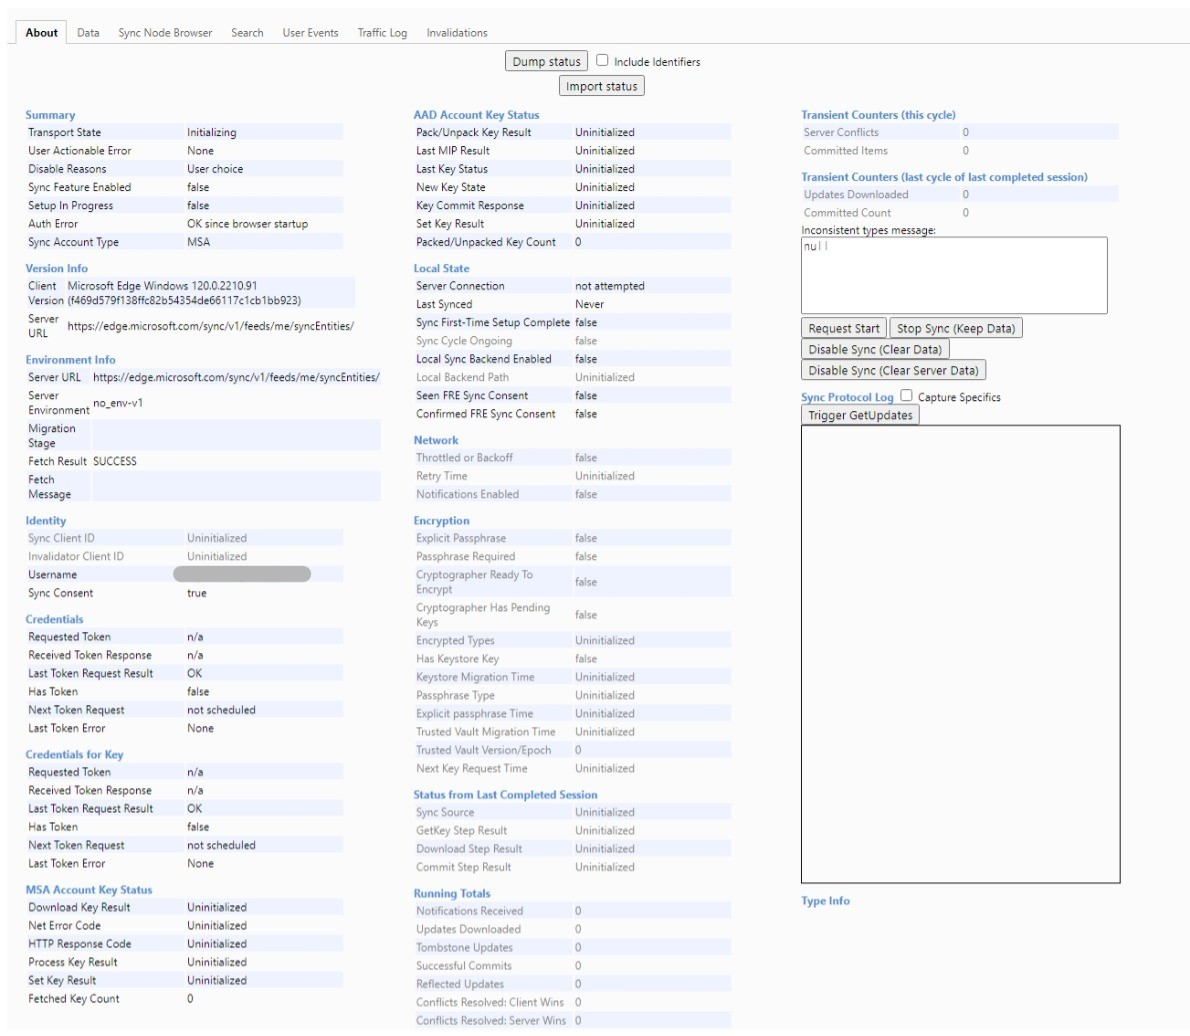Screen dimensions: 1190x1036
Task: Click the Trigger GetUpdates button
Action: pyautogui.click(x=860, y=415)
